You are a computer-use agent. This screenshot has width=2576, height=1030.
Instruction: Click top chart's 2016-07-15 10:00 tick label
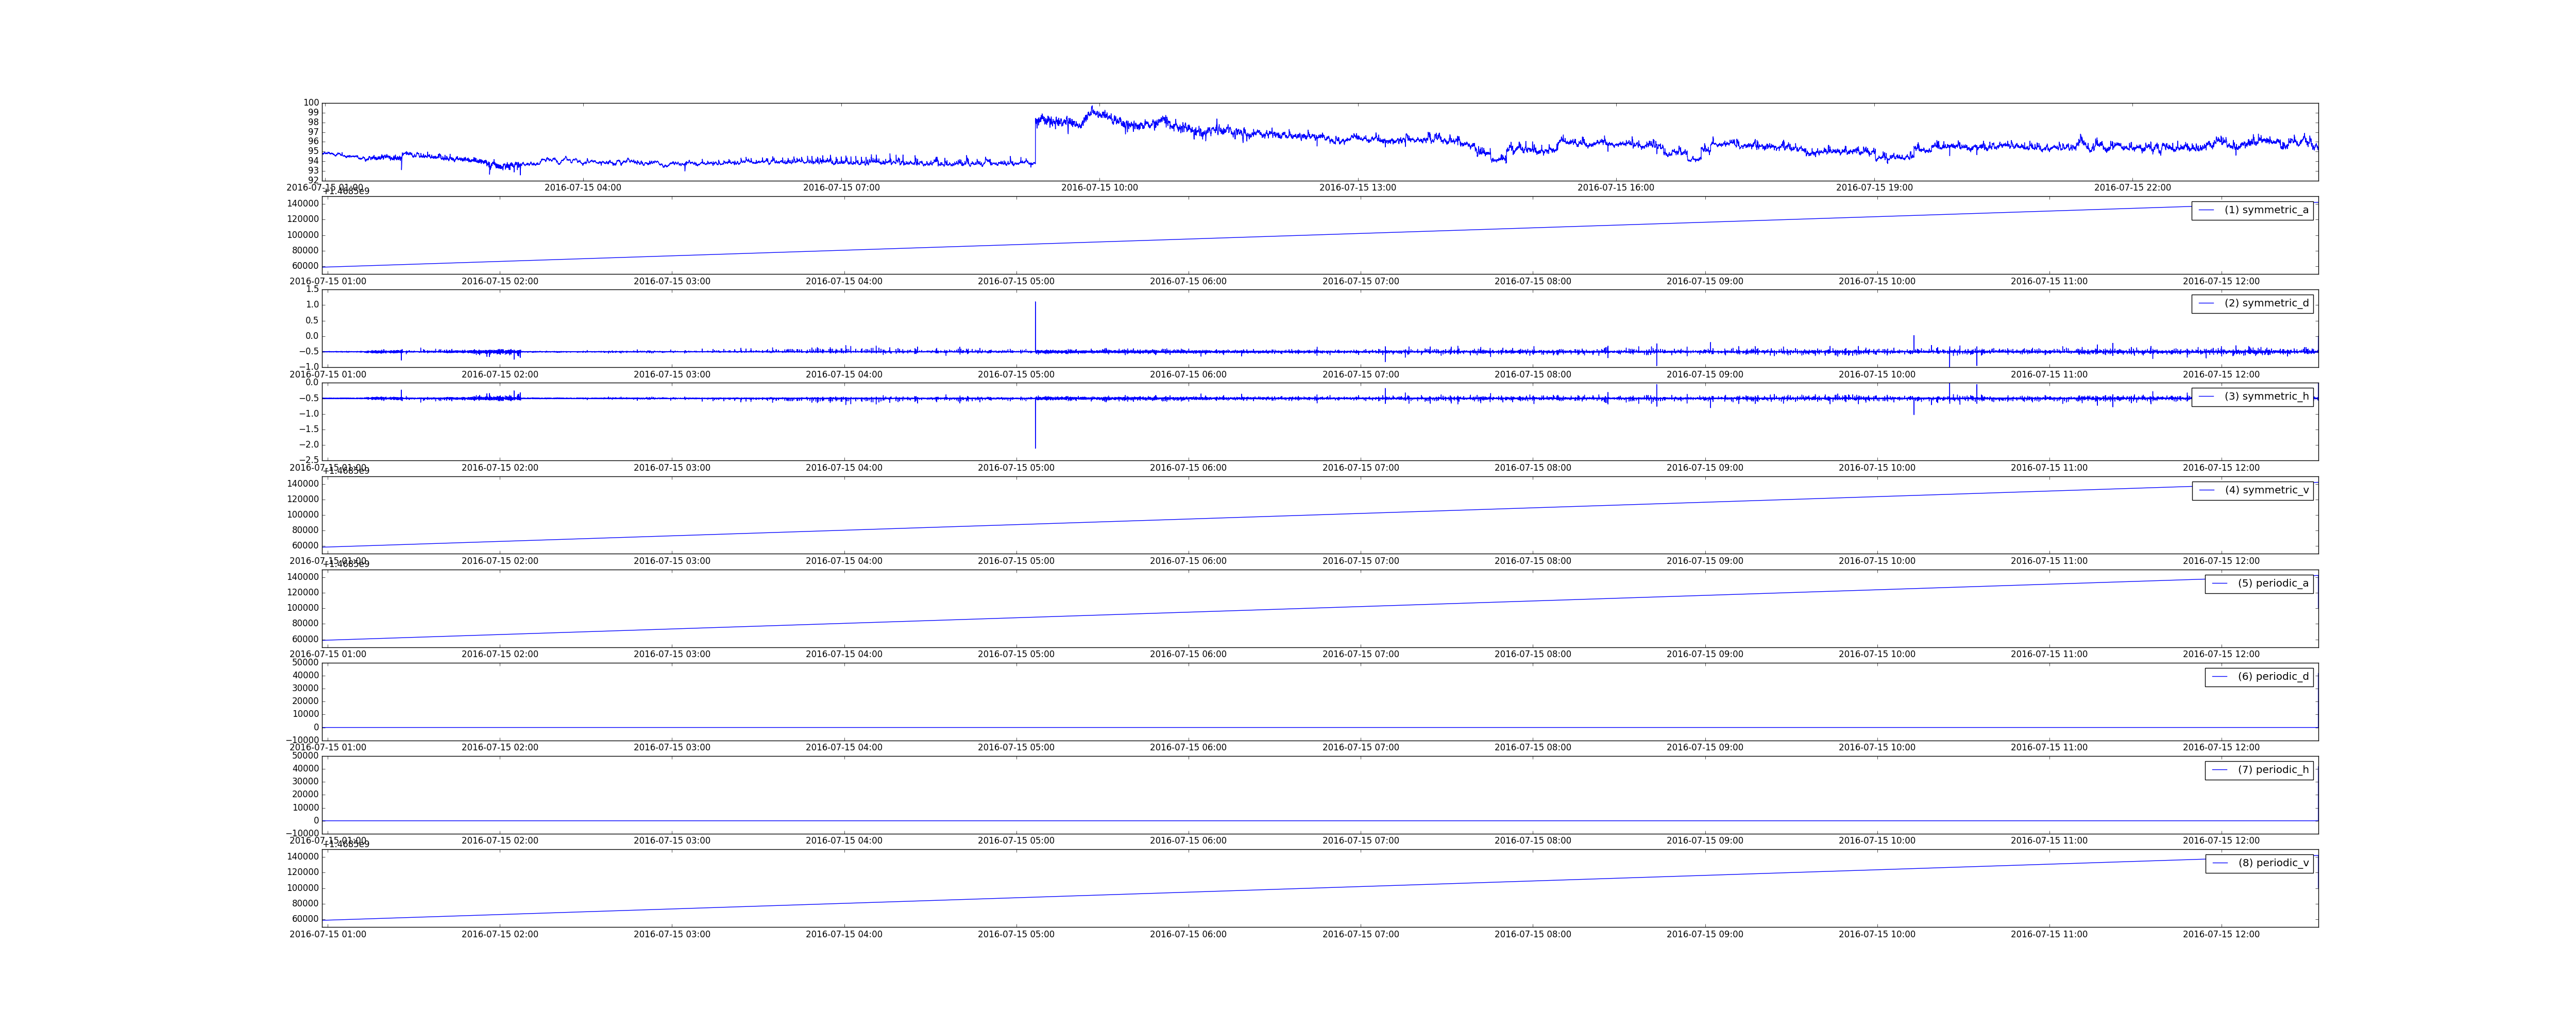(1099, 188)
